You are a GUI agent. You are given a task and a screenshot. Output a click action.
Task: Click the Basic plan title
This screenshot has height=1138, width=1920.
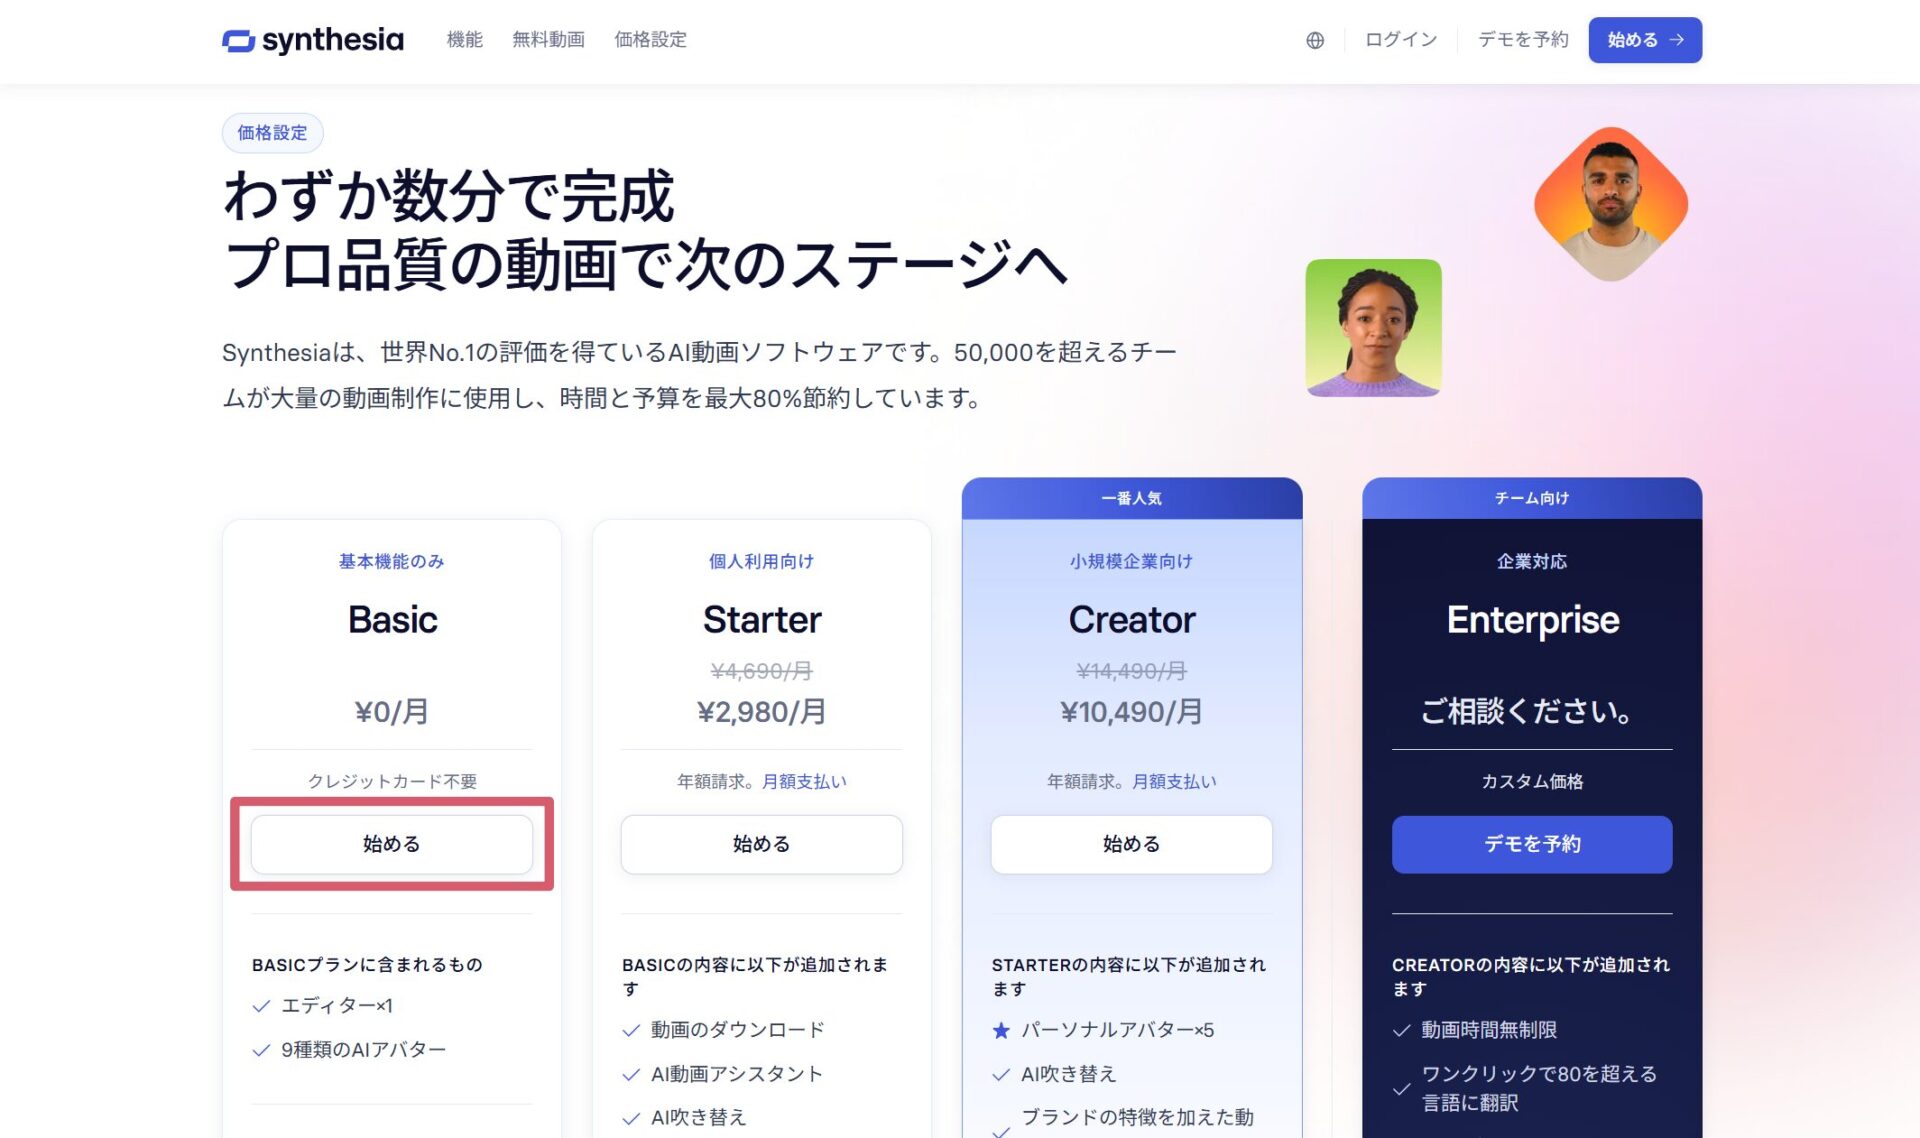pyautogui.click(x=392, y=620)
